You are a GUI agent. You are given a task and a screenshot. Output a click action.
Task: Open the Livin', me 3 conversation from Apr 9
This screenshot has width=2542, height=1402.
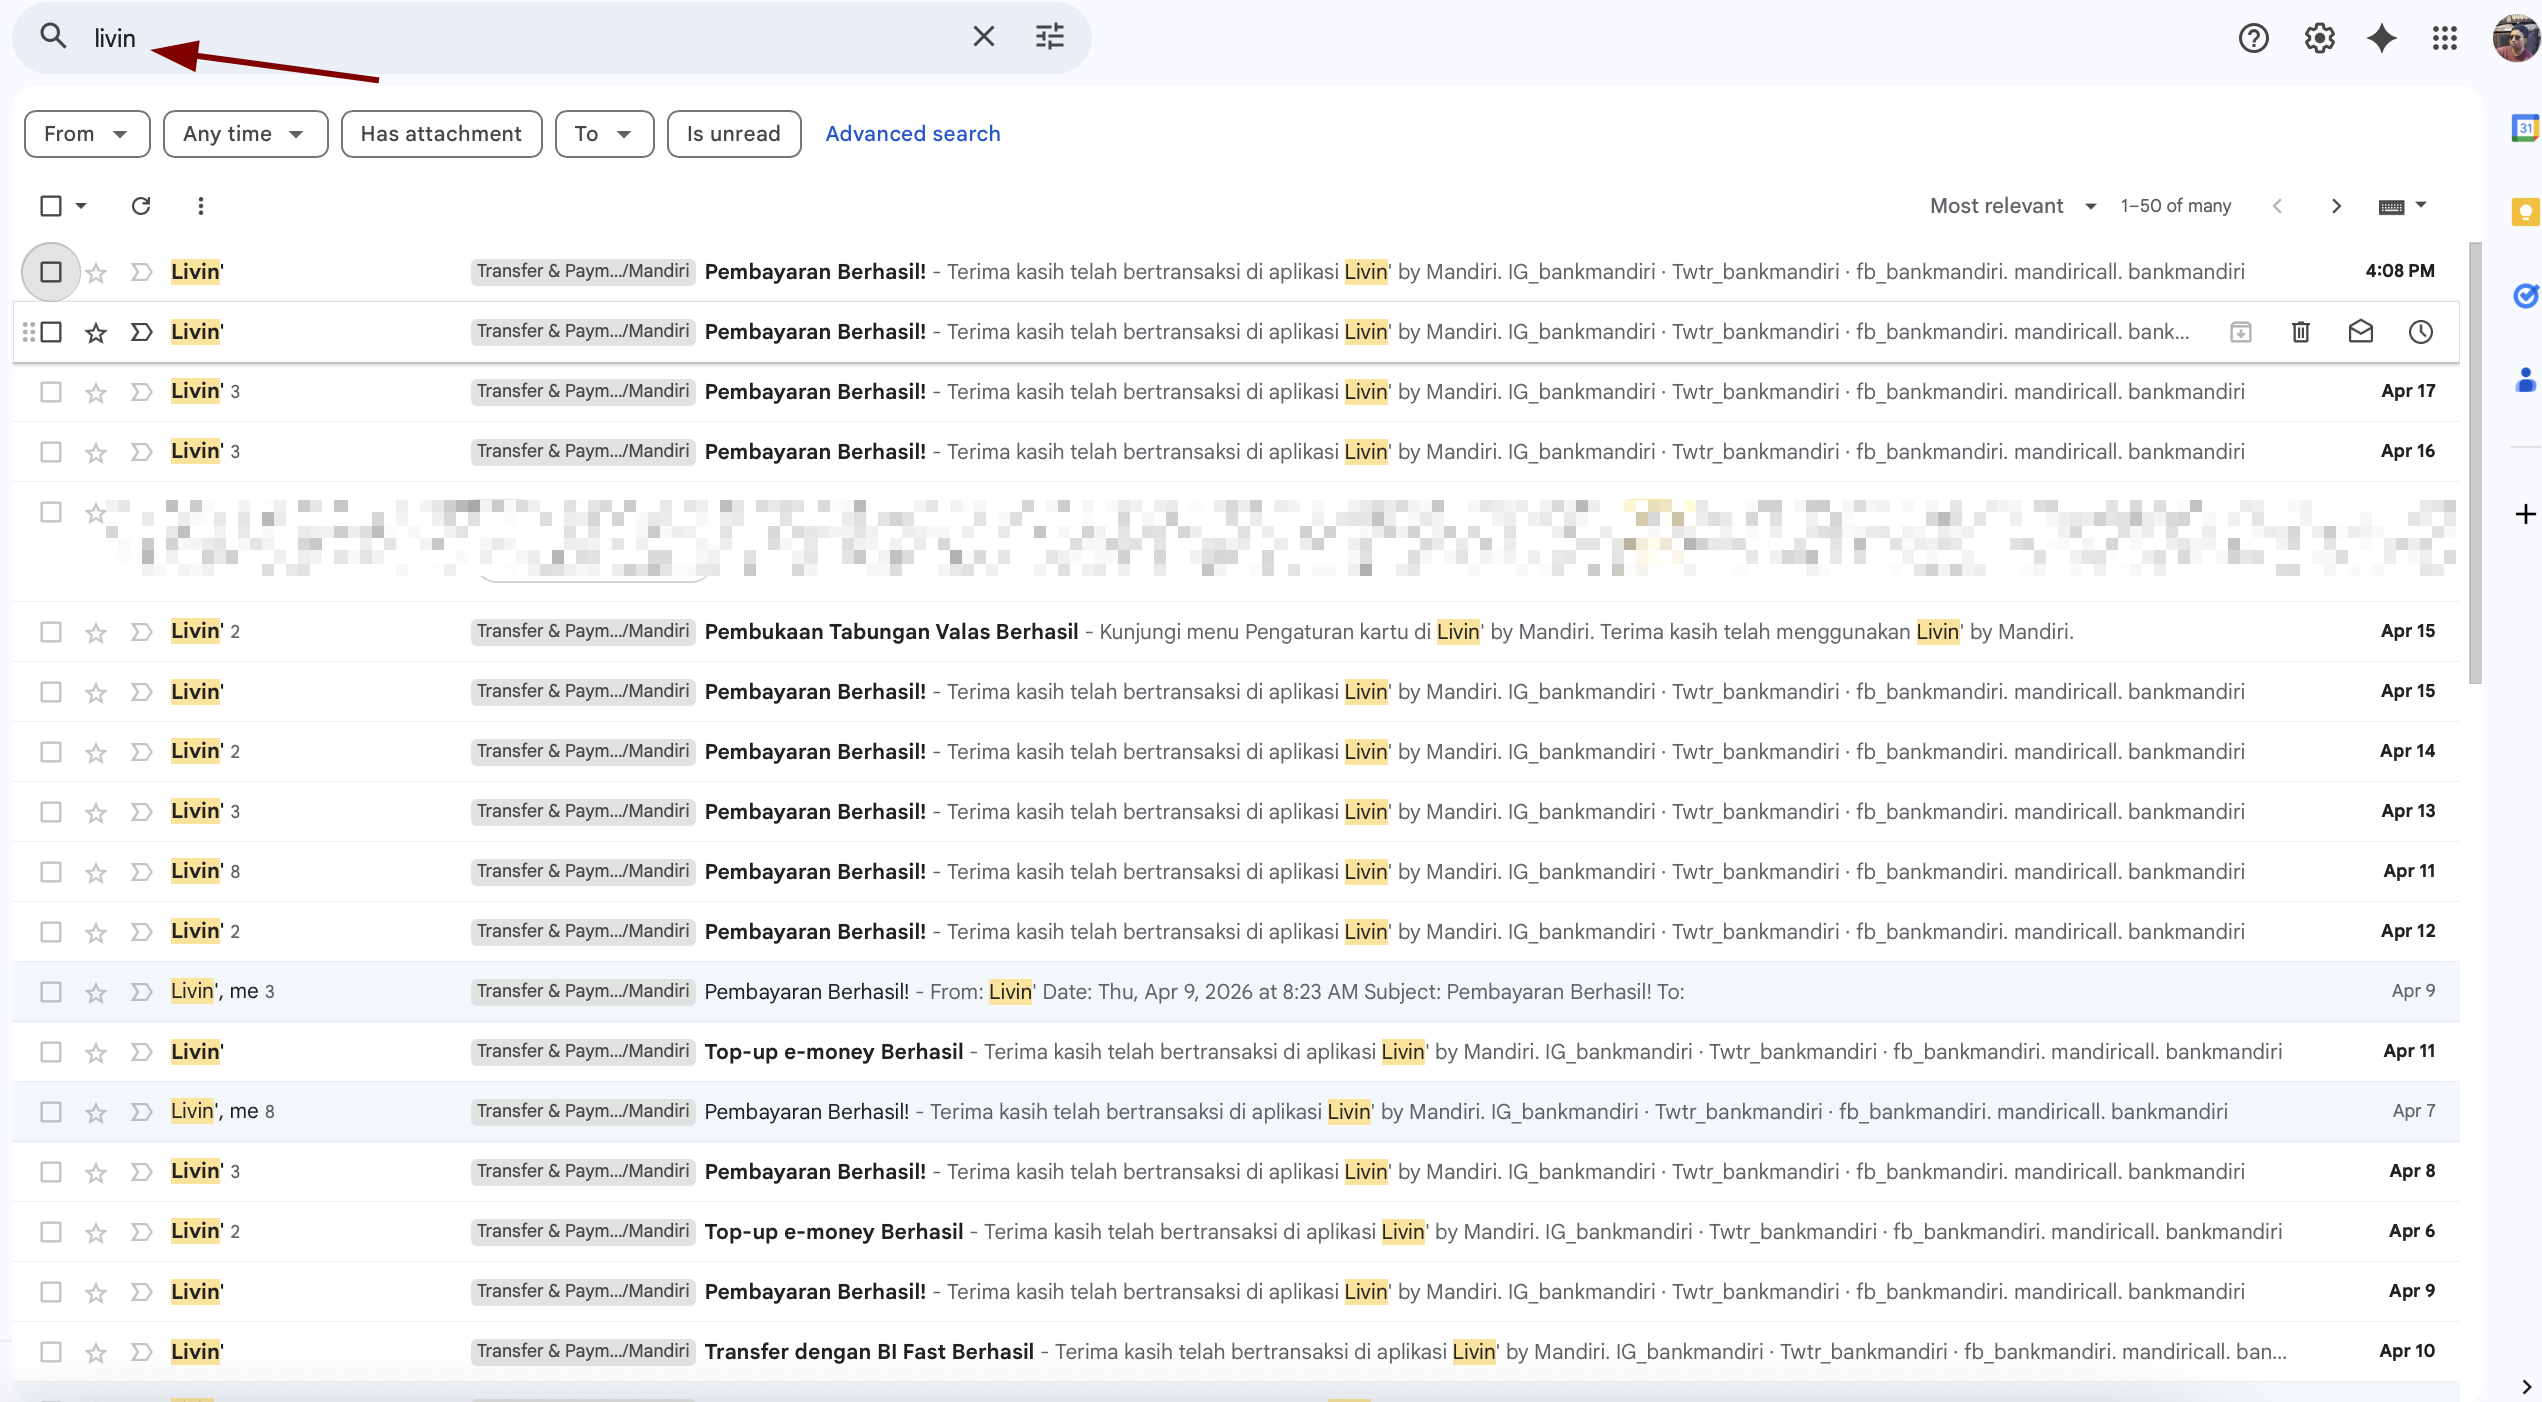(1236, 992)
